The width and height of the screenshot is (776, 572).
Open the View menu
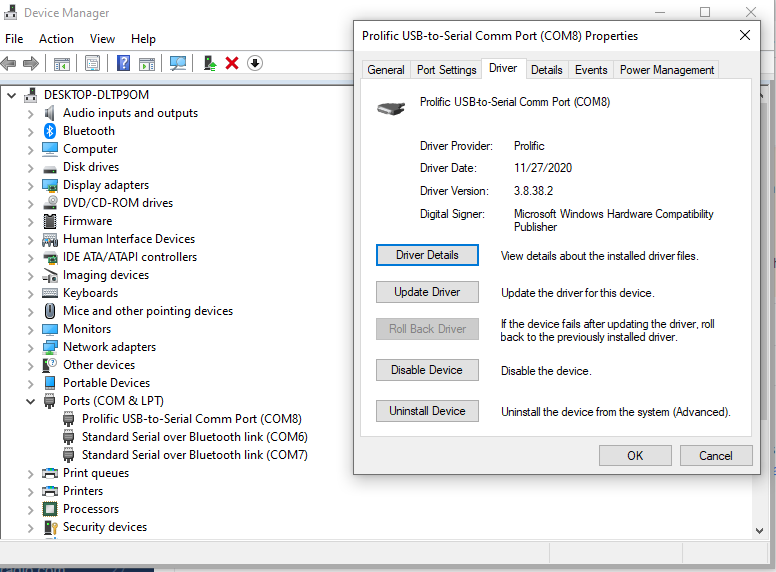click(102, 39)
